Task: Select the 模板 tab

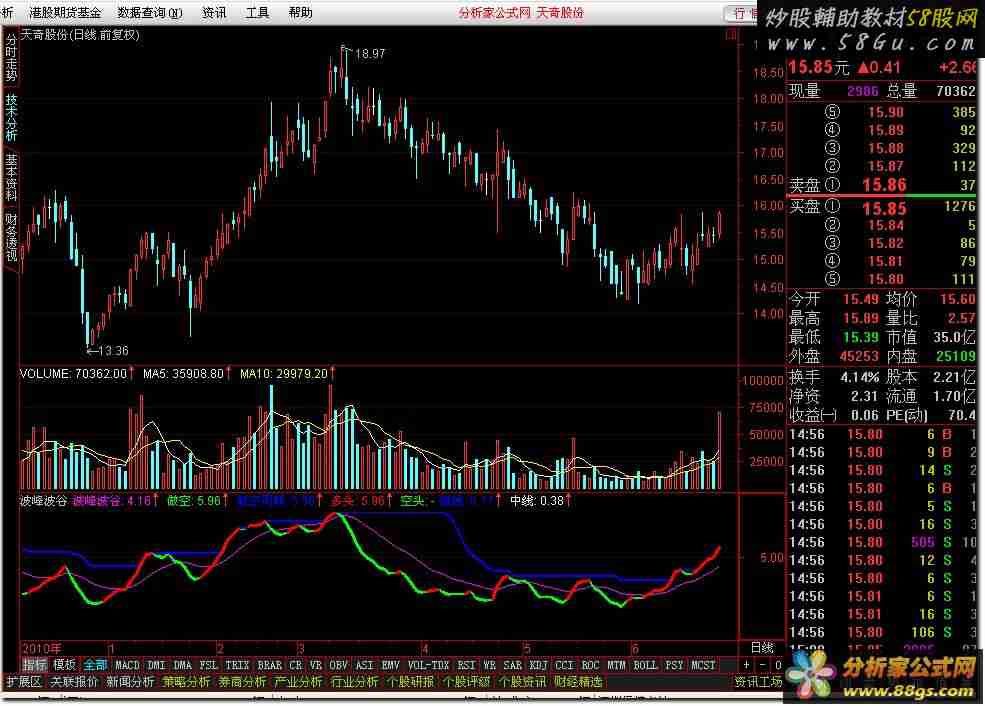Action: coord(65,665)
